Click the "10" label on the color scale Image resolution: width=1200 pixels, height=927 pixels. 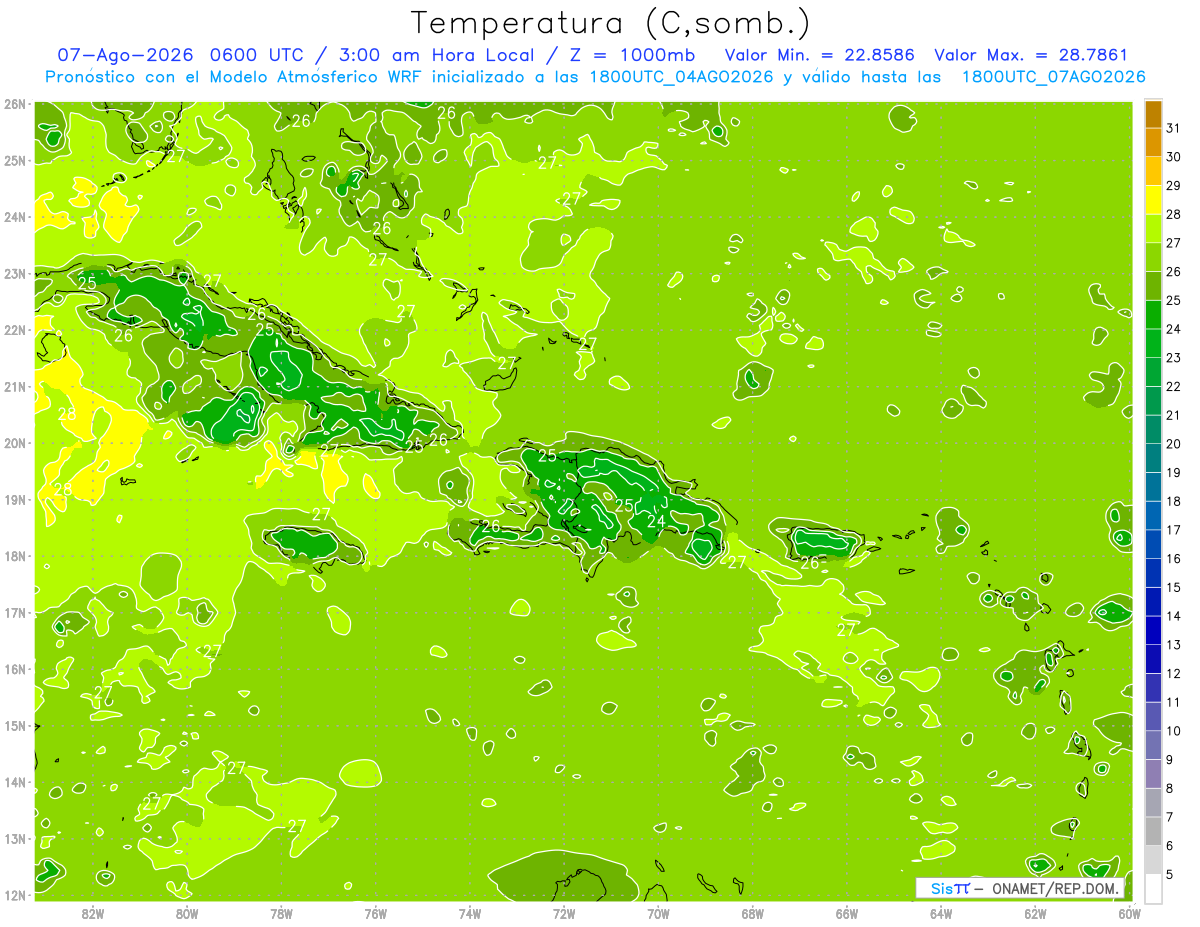pos(1174,730)
